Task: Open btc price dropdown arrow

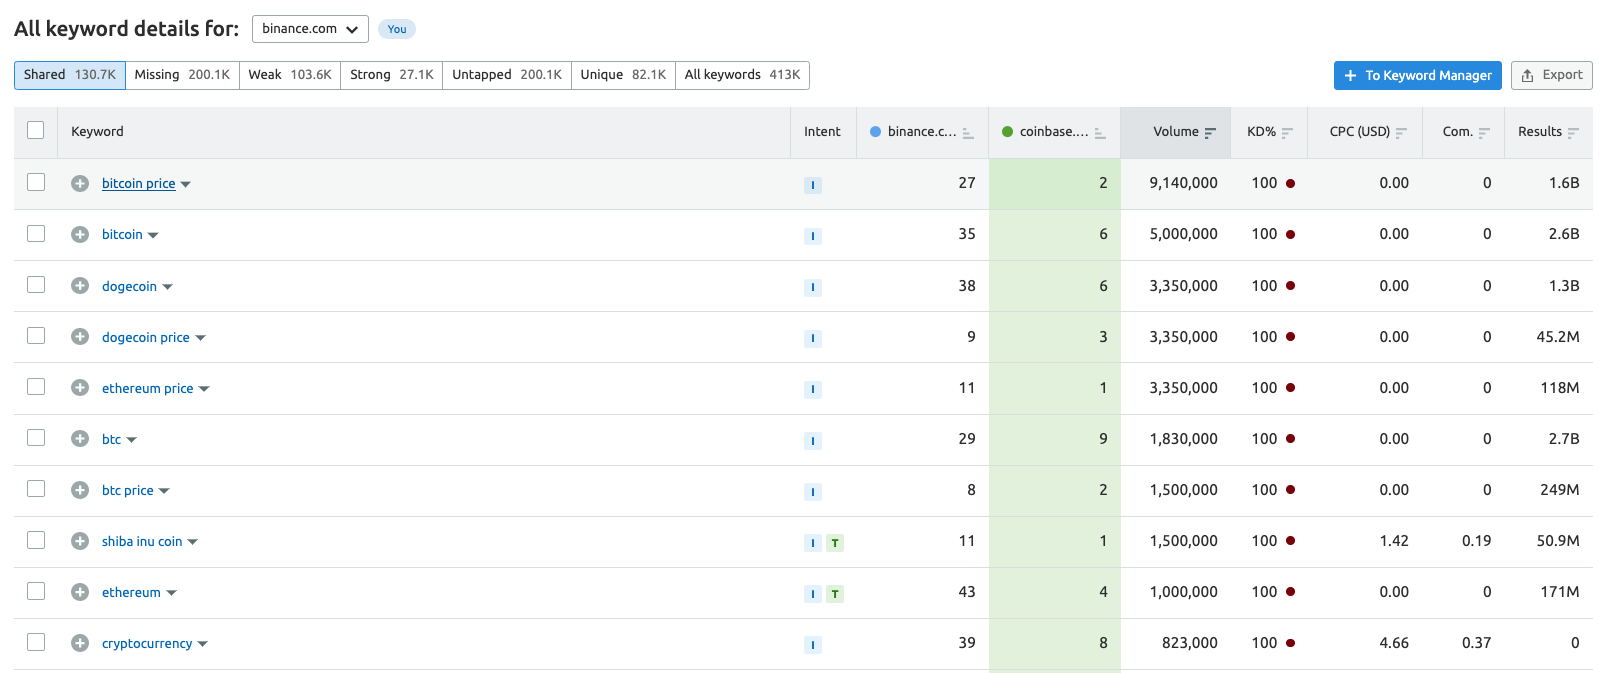Action: (164, 492)
